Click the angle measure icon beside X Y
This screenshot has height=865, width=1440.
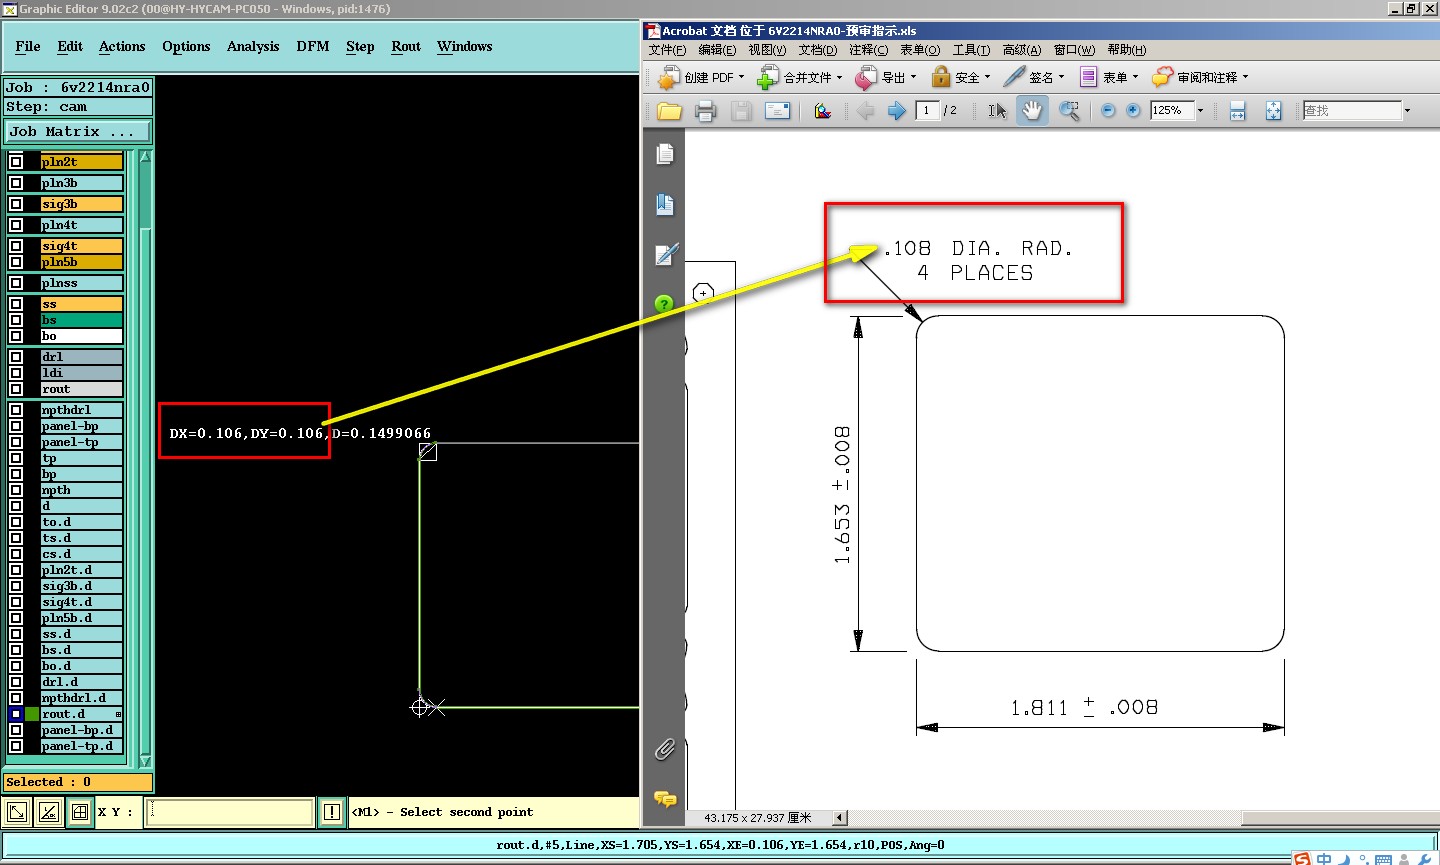[x=49, y=812]
